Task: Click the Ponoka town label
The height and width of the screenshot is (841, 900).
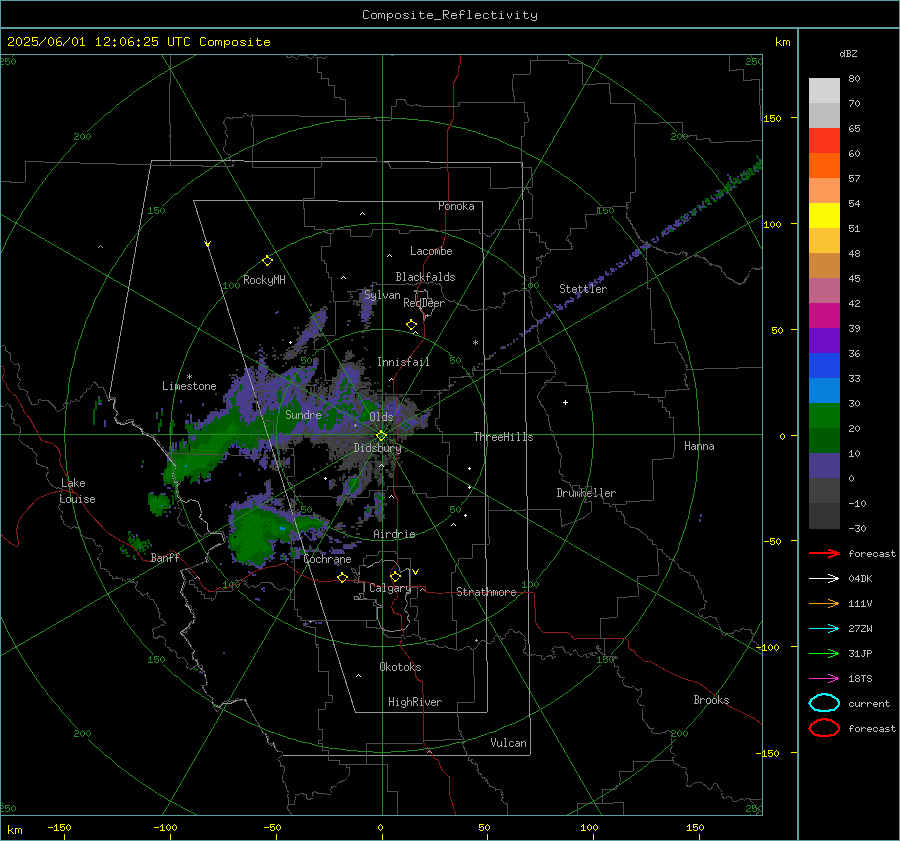Action: (x=456, y=206)
